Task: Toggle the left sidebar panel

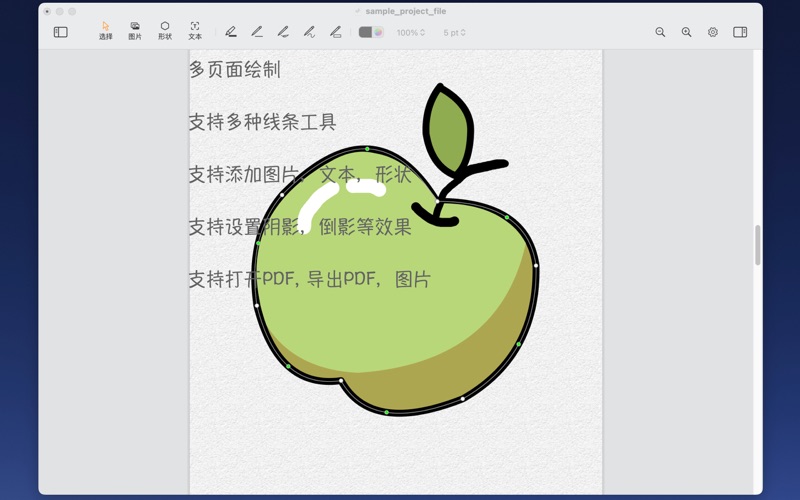Action: [60, 32]
